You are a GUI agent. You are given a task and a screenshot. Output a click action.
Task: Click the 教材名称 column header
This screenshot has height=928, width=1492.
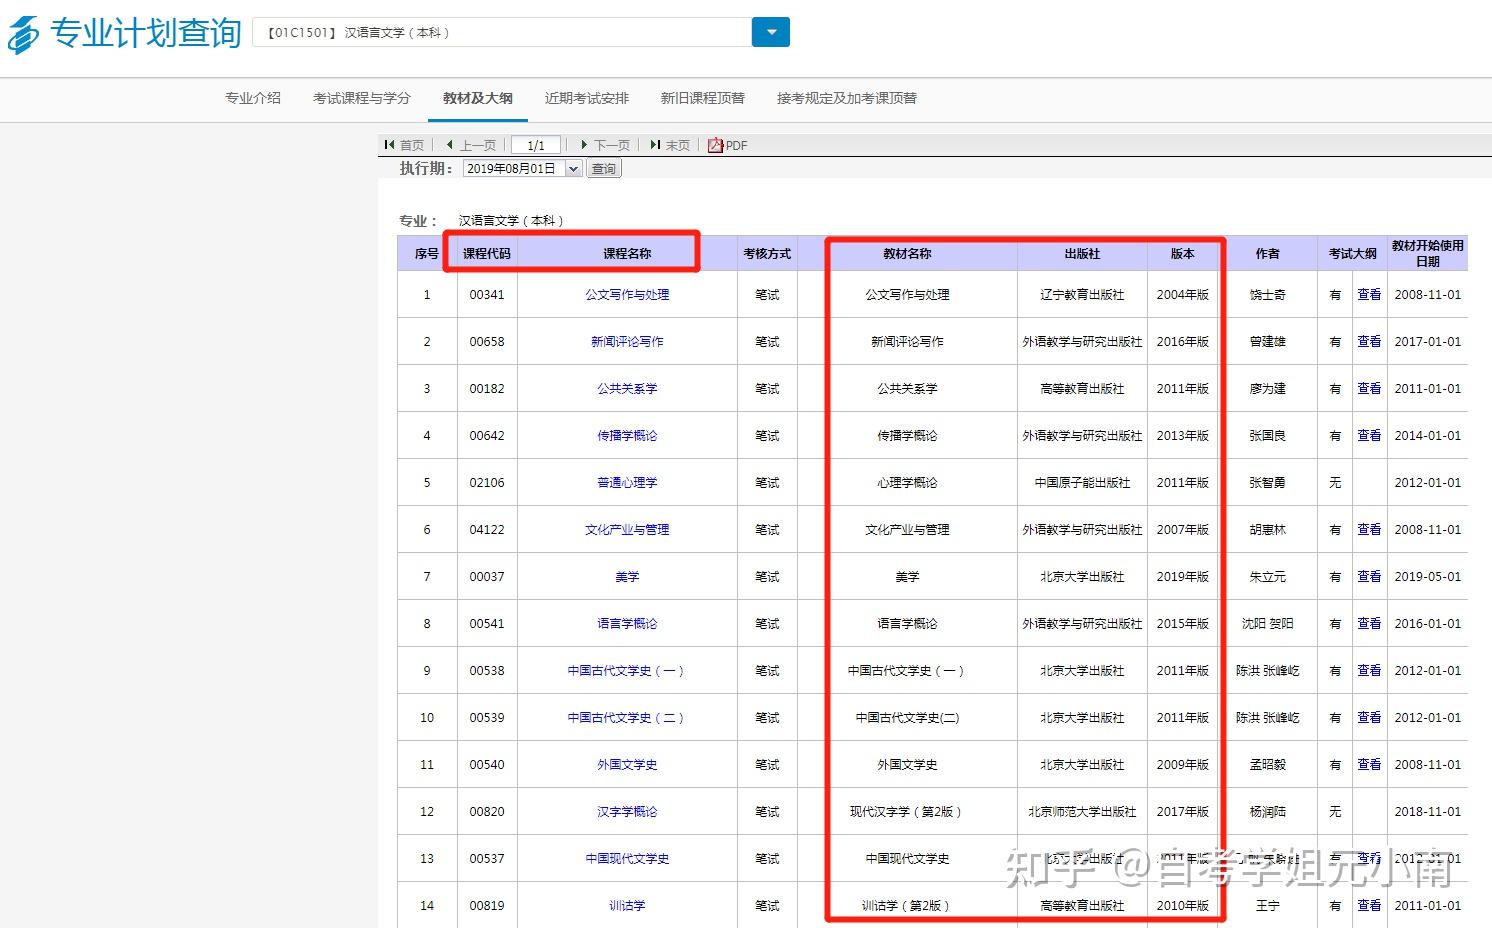point(907,254)
